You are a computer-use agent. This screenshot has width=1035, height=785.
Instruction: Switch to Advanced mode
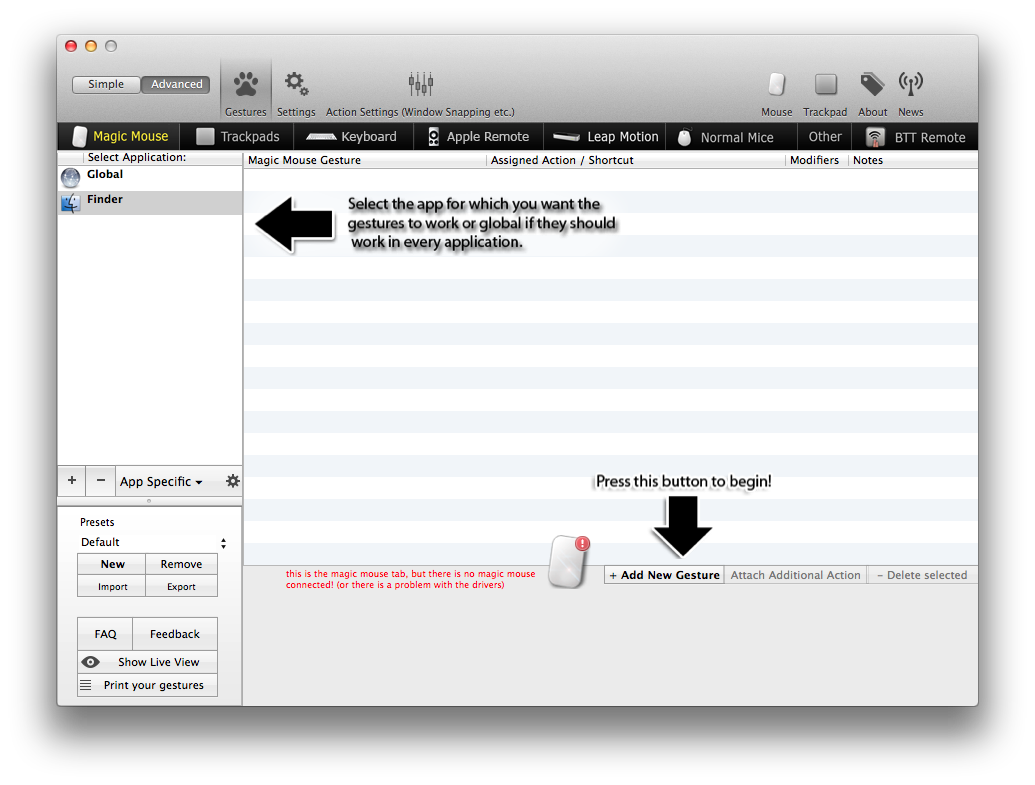pos(176,85)
